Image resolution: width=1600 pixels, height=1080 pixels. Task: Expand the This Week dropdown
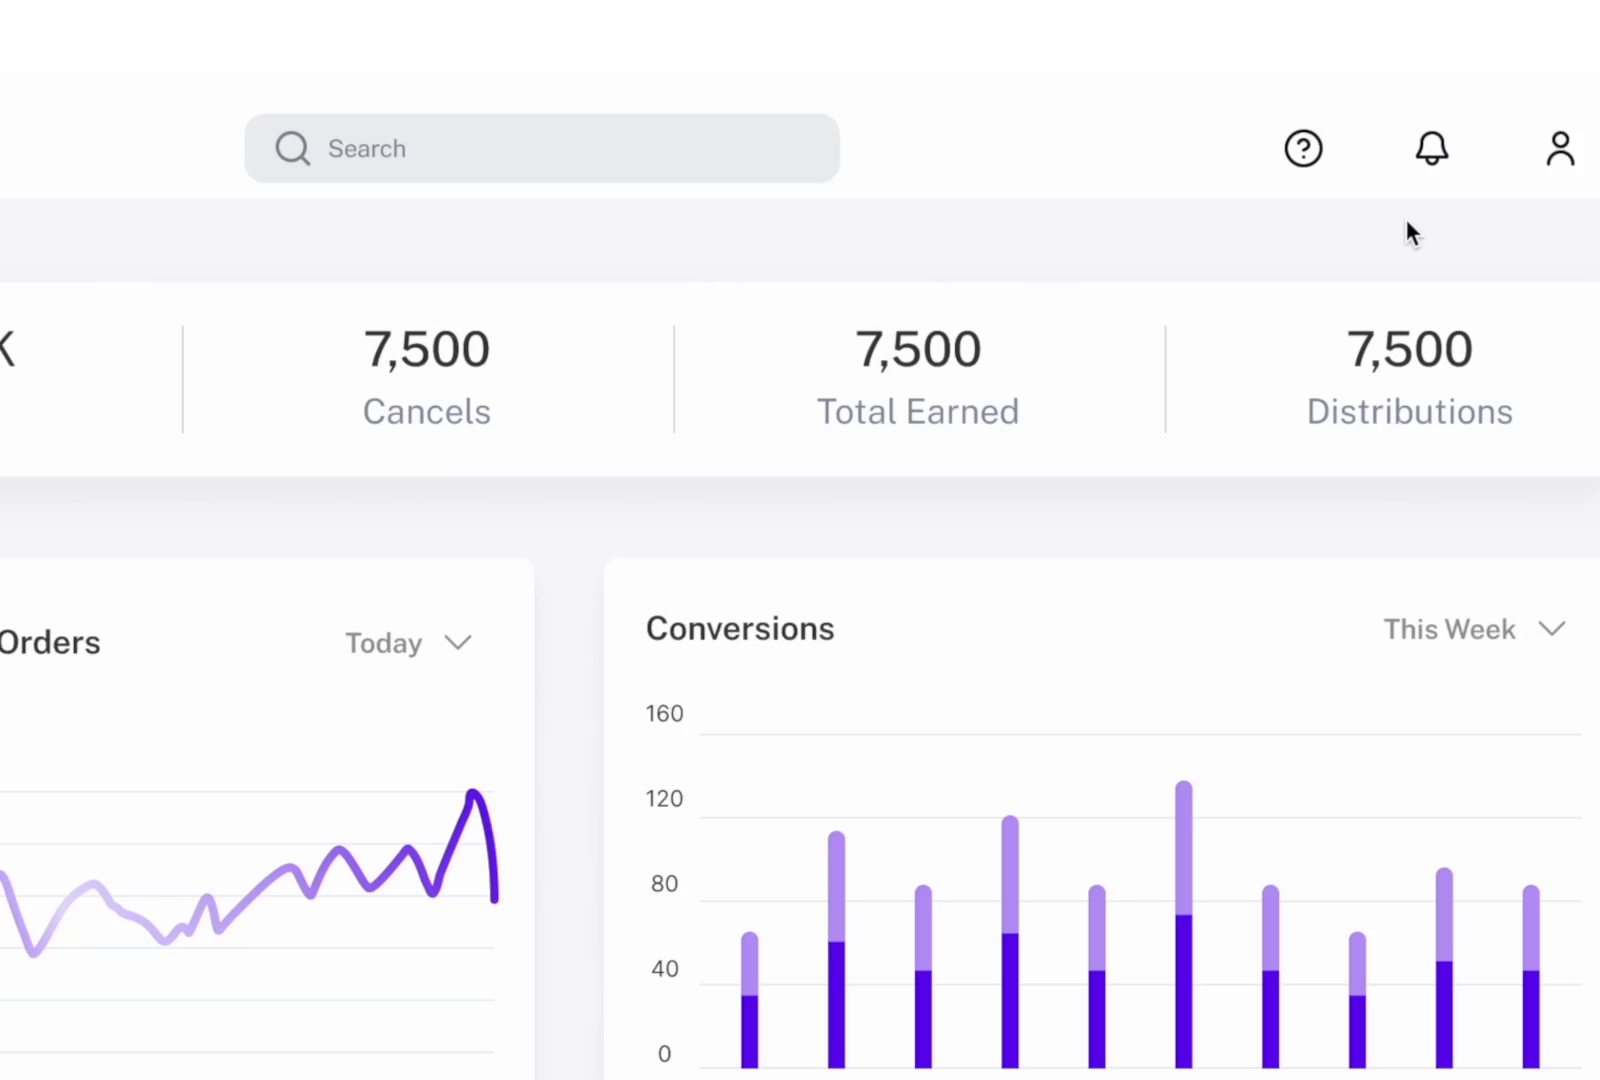pyautogui.click(x=1474, y=629)
